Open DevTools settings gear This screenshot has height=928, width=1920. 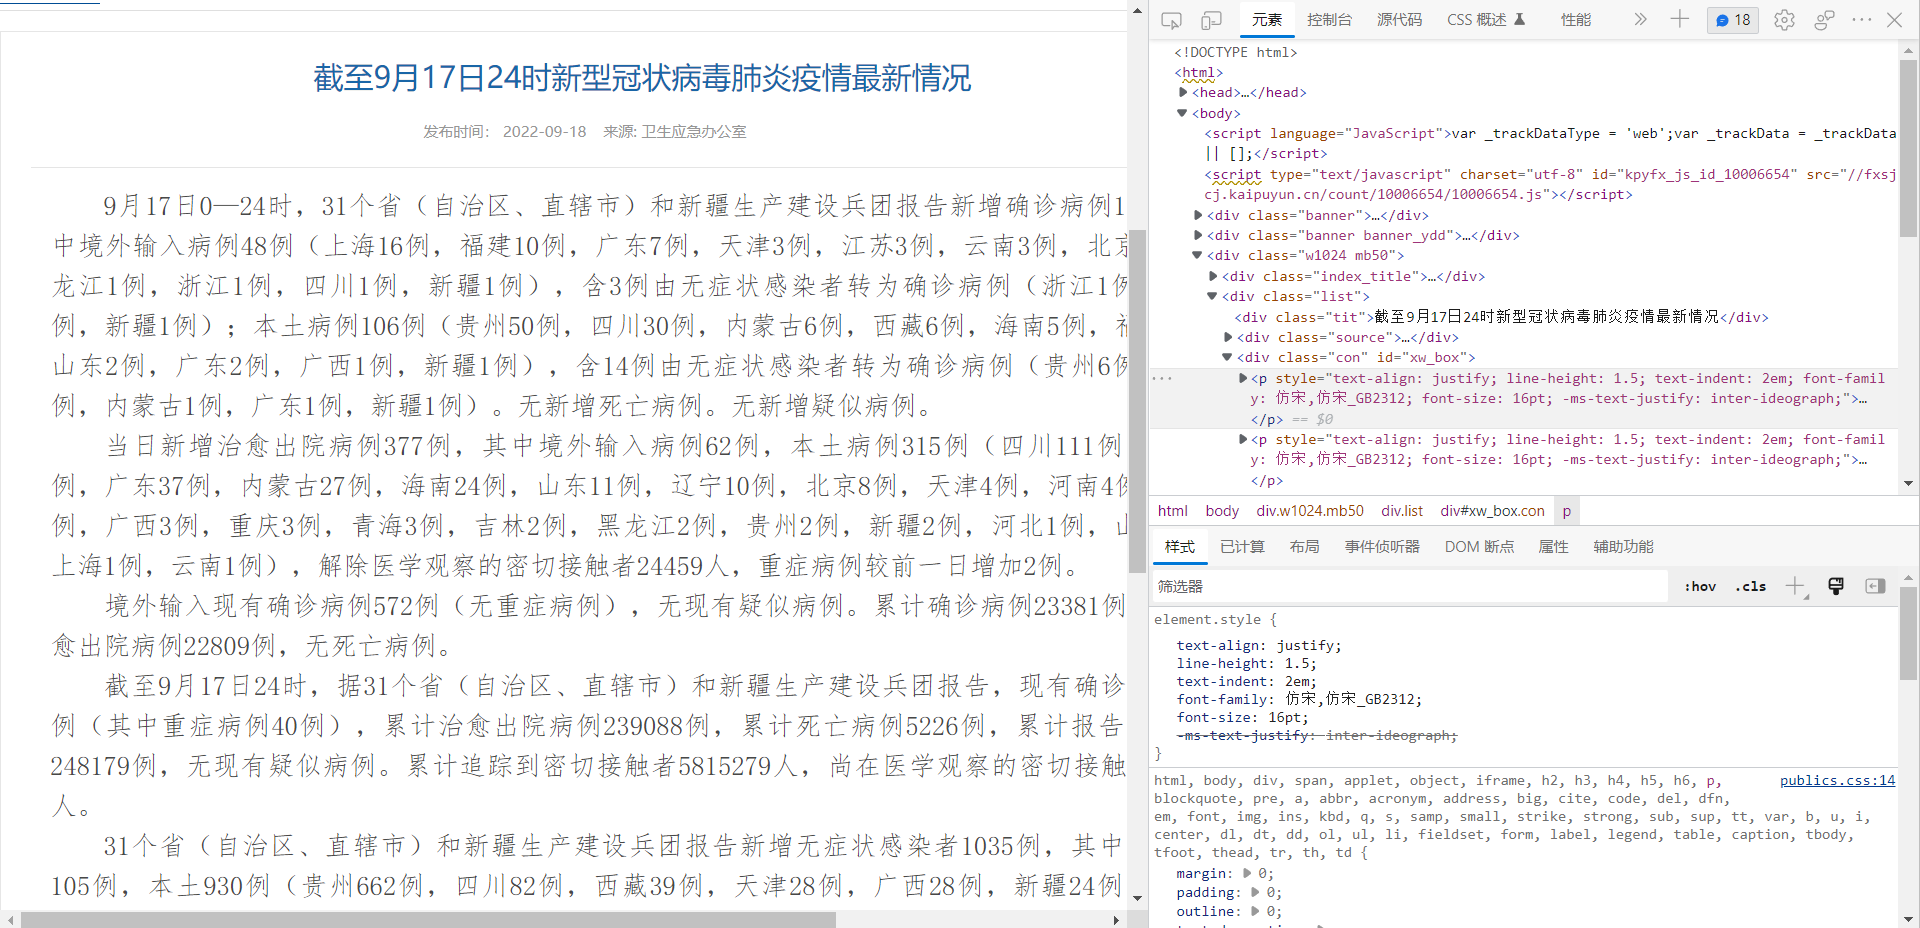click(x=1784, y=20)
